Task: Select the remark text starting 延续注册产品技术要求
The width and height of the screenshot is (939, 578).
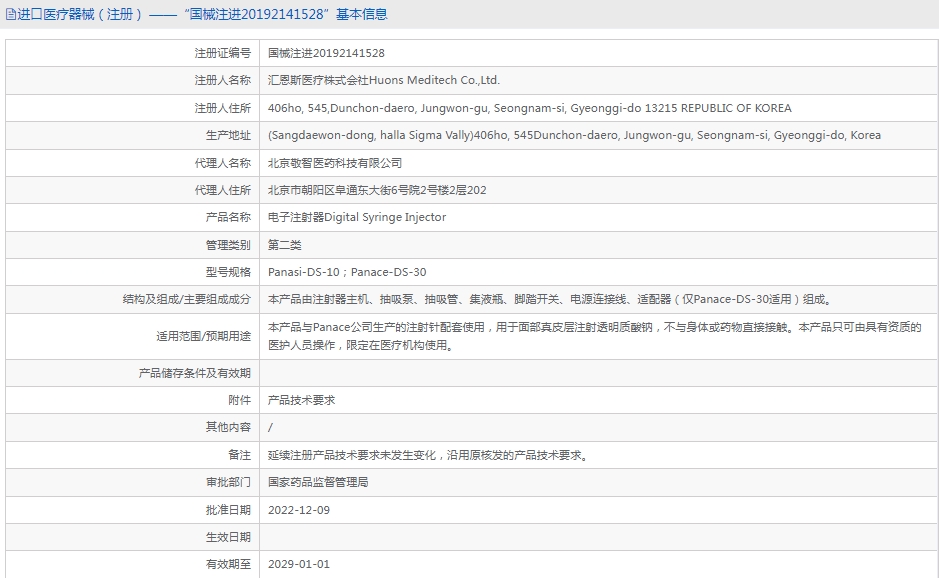Action: tap(429, 455)
